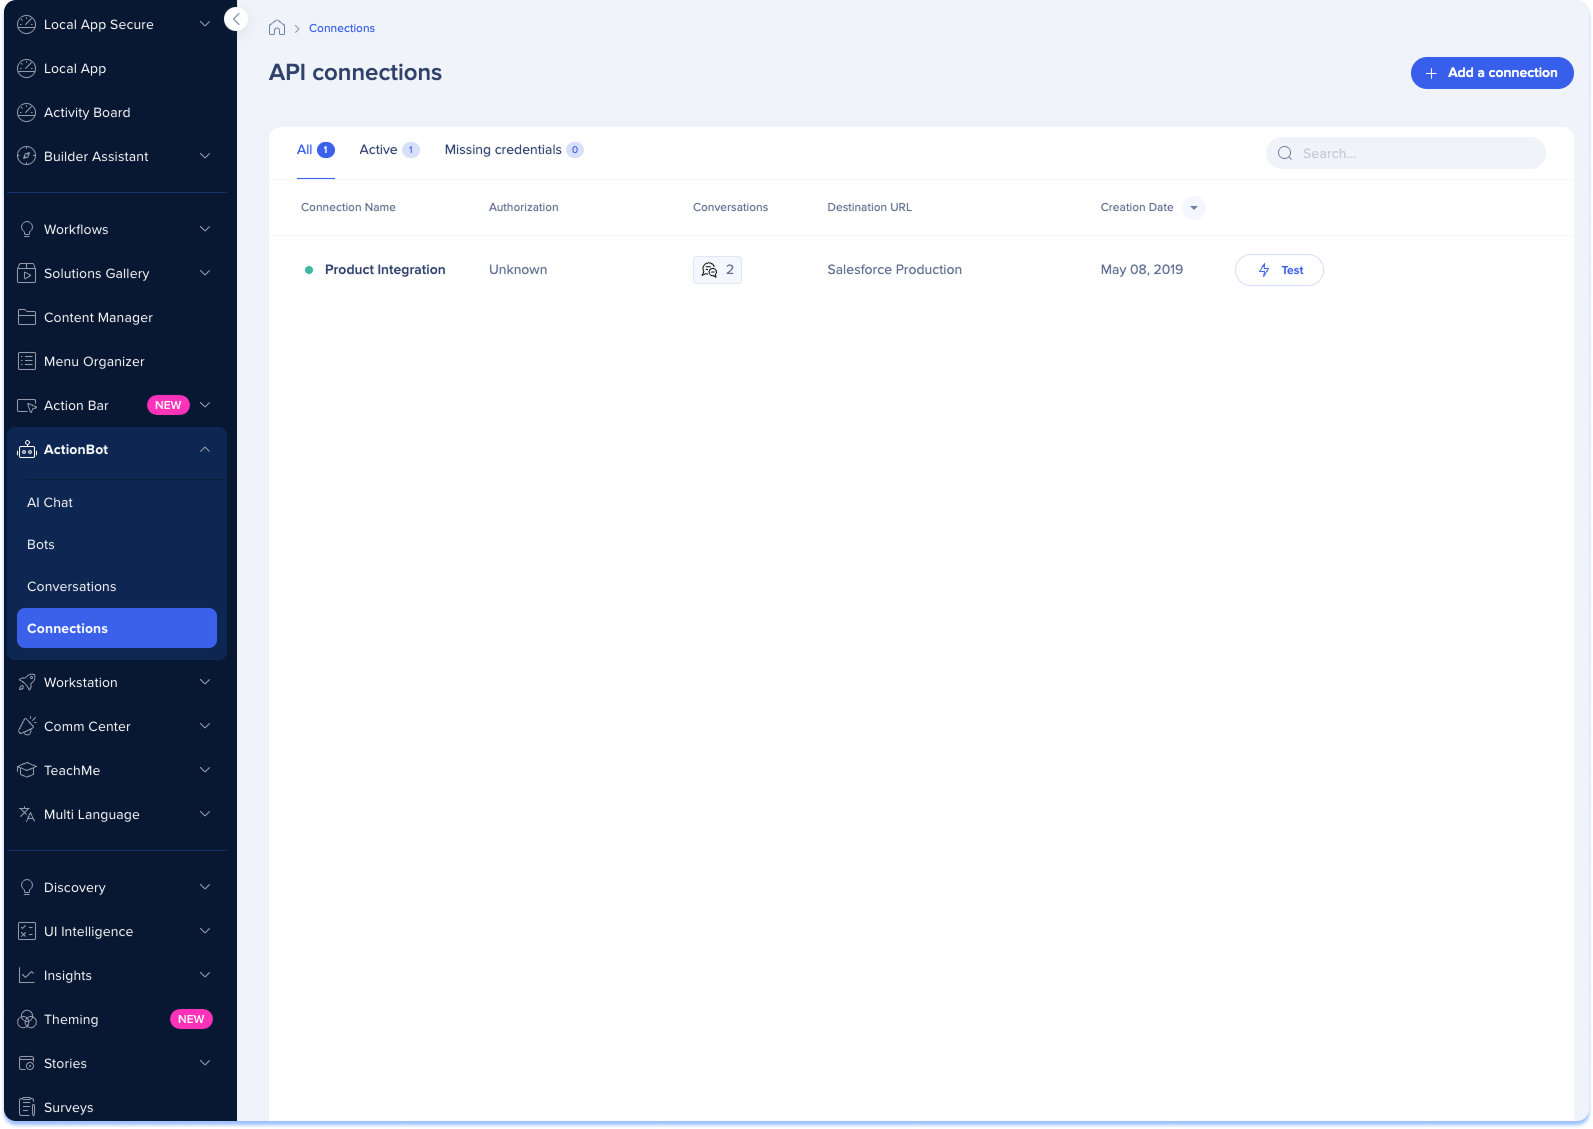Click the Content Manager folder icon
The image size is (1593, 1129).
pos(27,318)
